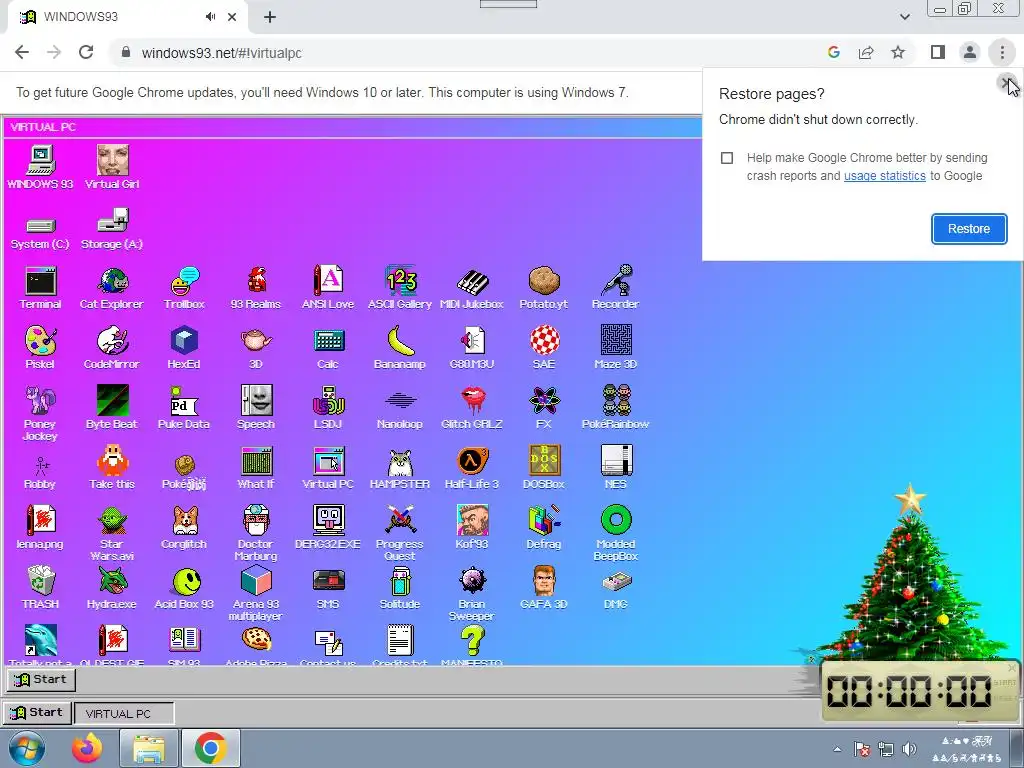Open the Defrag icon
The height and width of the screenshot is (768, 1024).
(x=543, y=528)
